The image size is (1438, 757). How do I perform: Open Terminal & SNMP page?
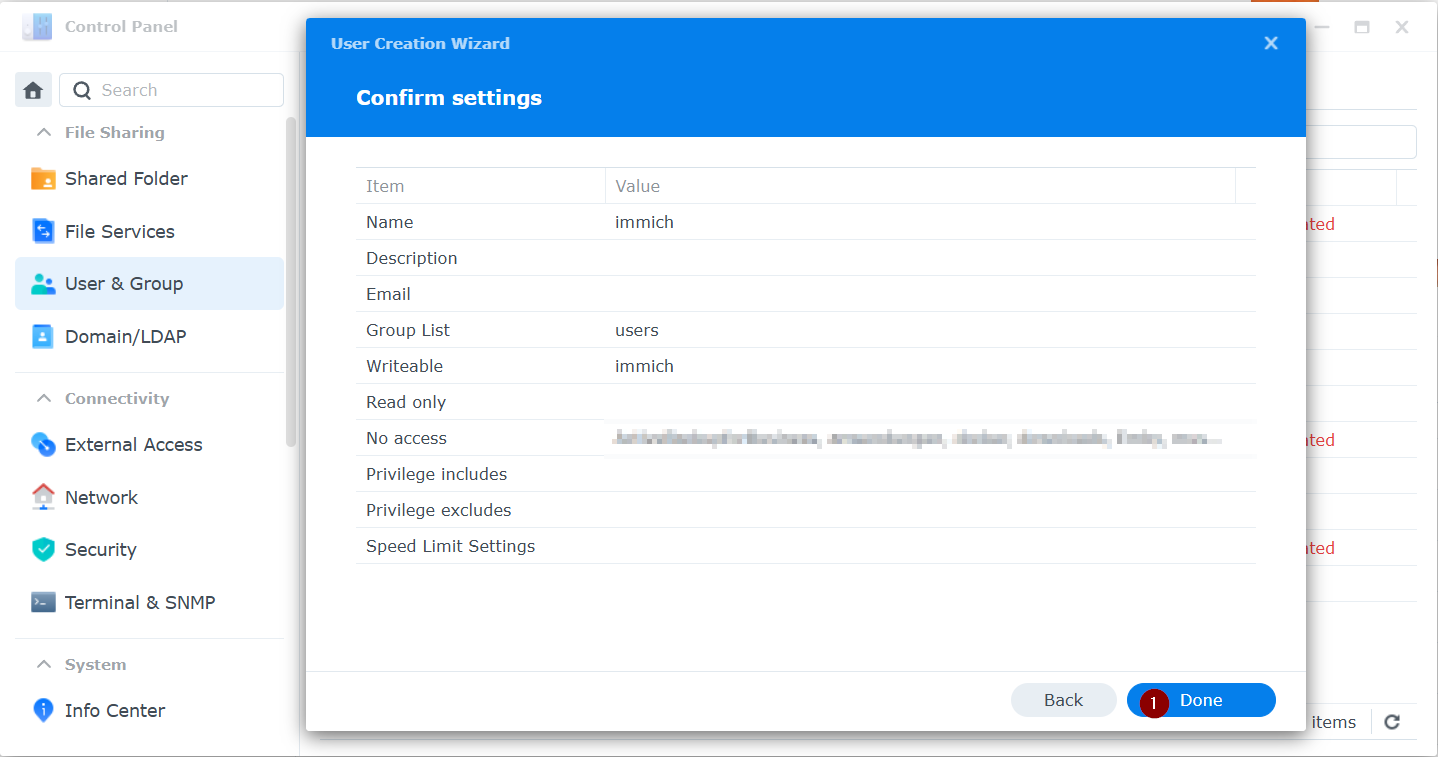pos(149,602)
